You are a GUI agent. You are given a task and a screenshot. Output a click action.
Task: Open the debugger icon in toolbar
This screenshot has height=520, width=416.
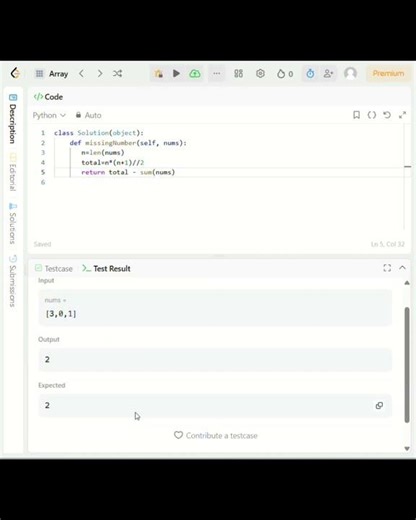click(159, 73)
